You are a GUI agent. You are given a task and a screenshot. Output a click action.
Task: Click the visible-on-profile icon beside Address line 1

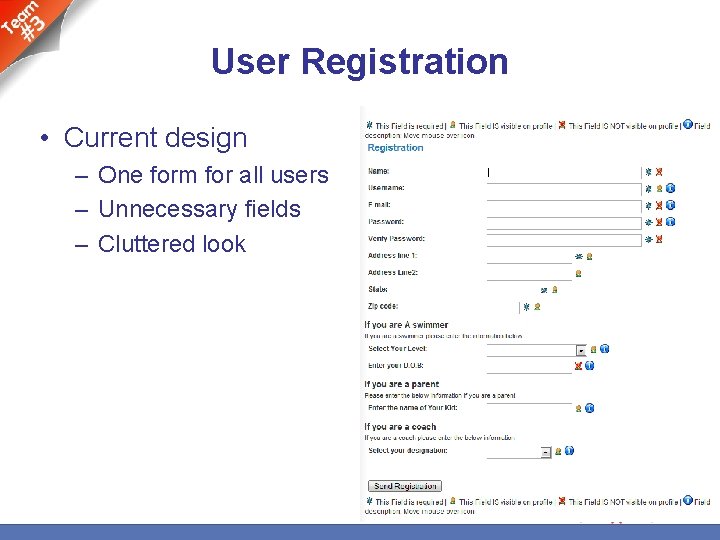click(590, 257)
